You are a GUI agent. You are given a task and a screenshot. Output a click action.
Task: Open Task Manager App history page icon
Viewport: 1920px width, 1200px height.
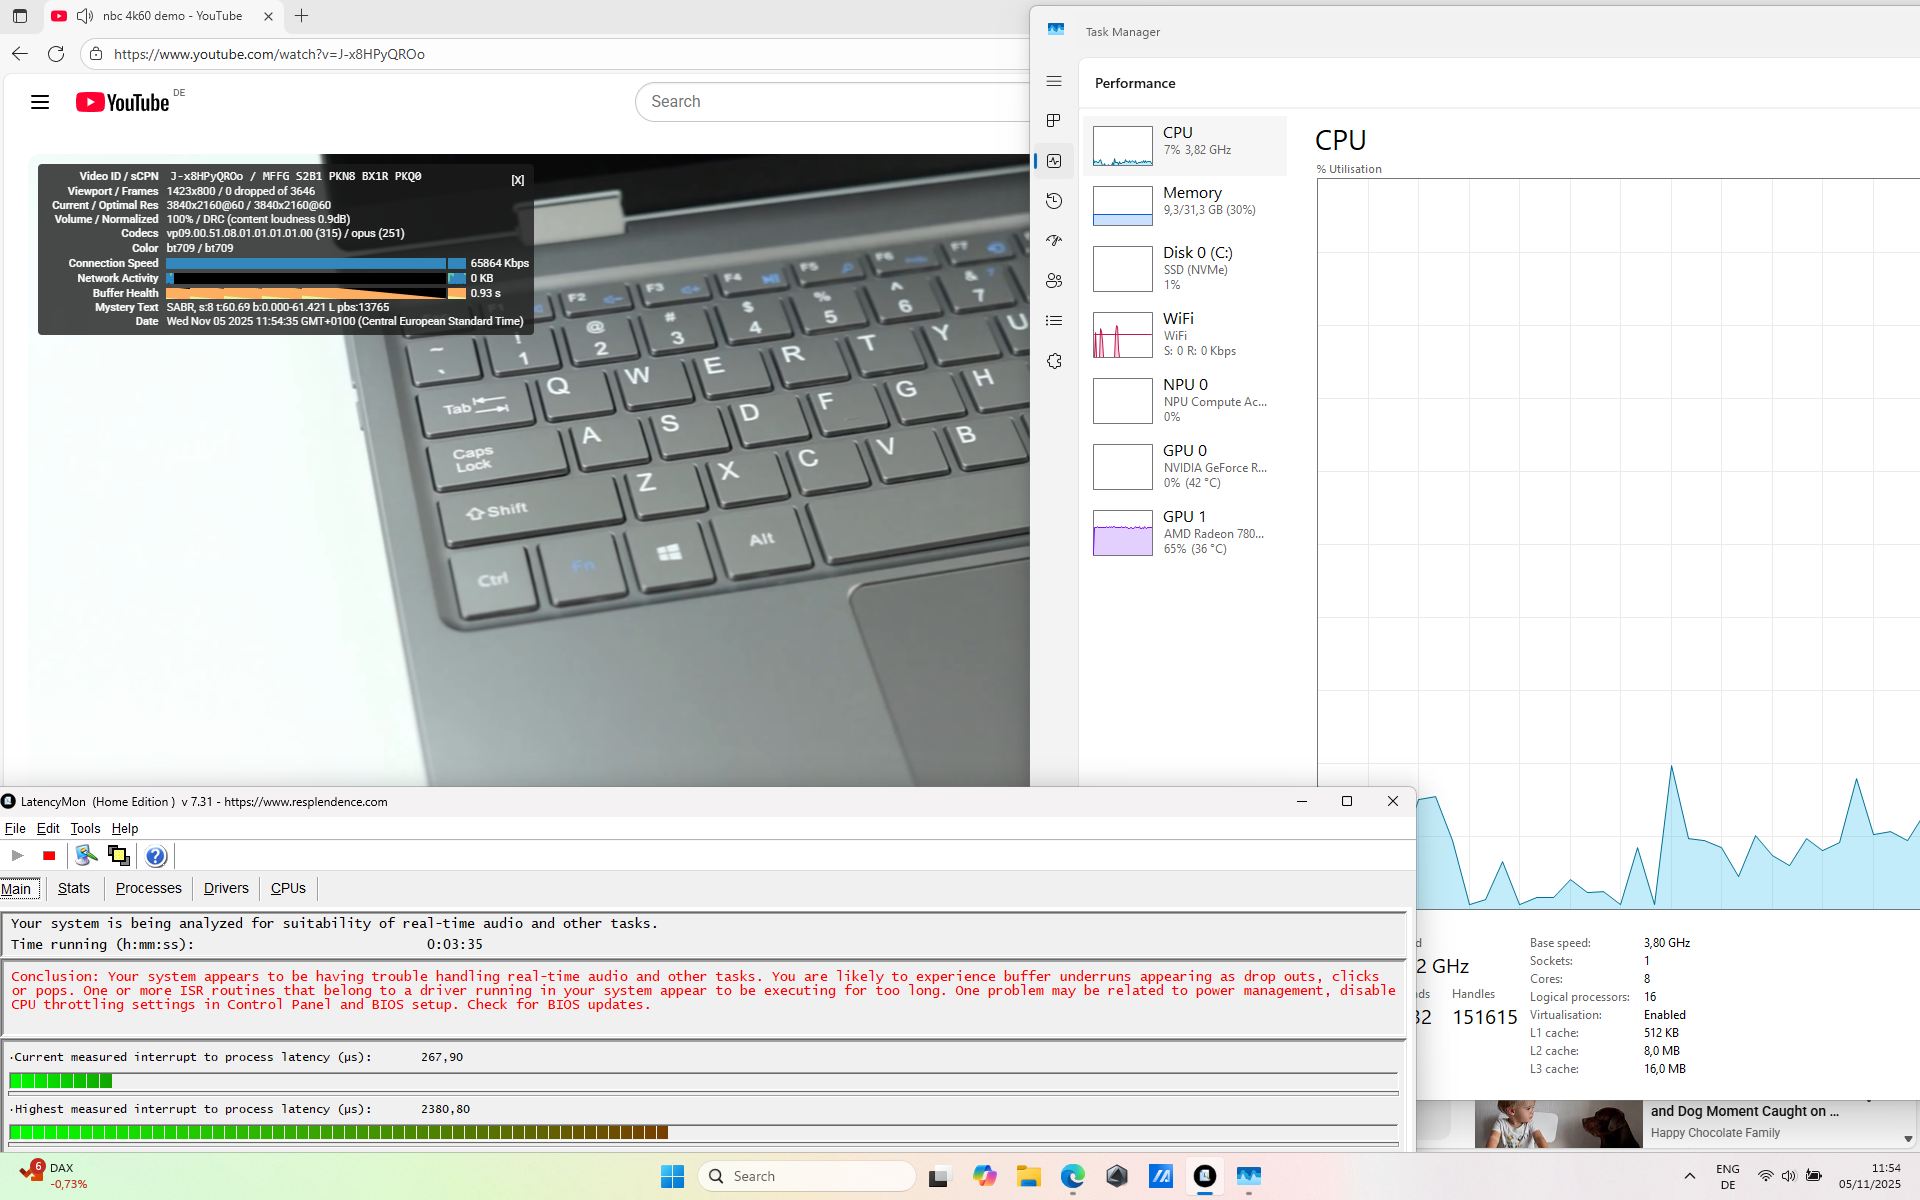(x=1054, y=201)
